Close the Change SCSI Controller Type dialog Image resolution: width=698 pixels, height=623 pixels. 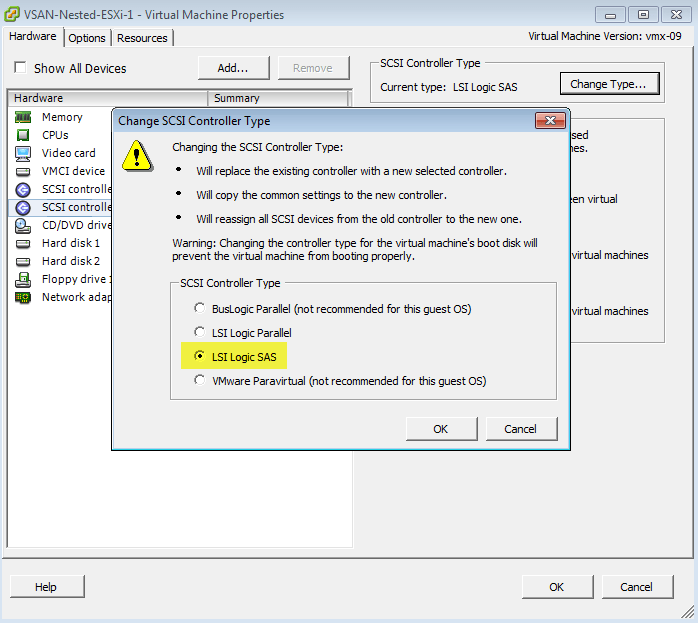point(550,121)
